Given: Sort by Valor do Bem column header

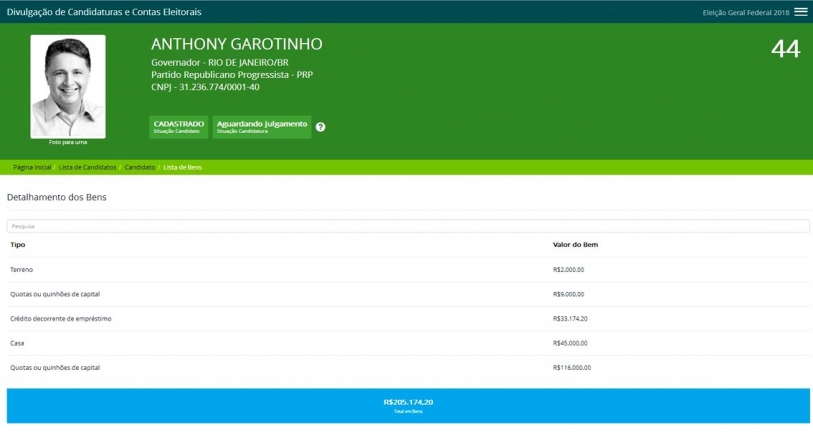Looking at the screenshot, I should tap(575, 245).
